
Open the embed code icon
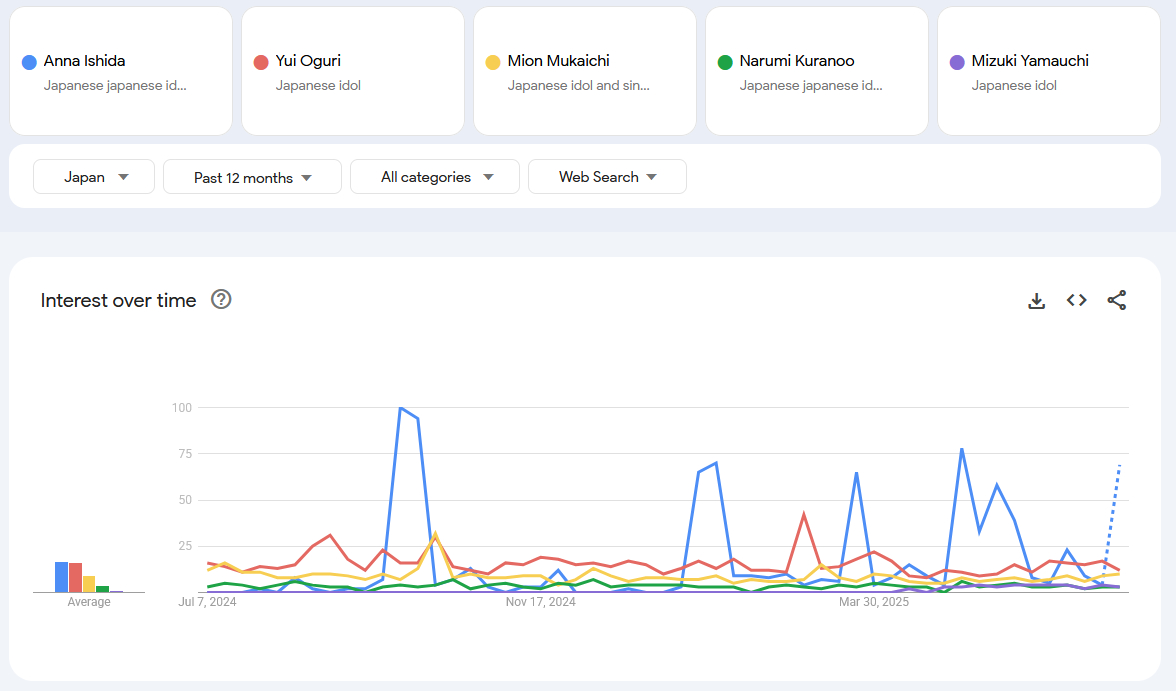point(1076,300)
